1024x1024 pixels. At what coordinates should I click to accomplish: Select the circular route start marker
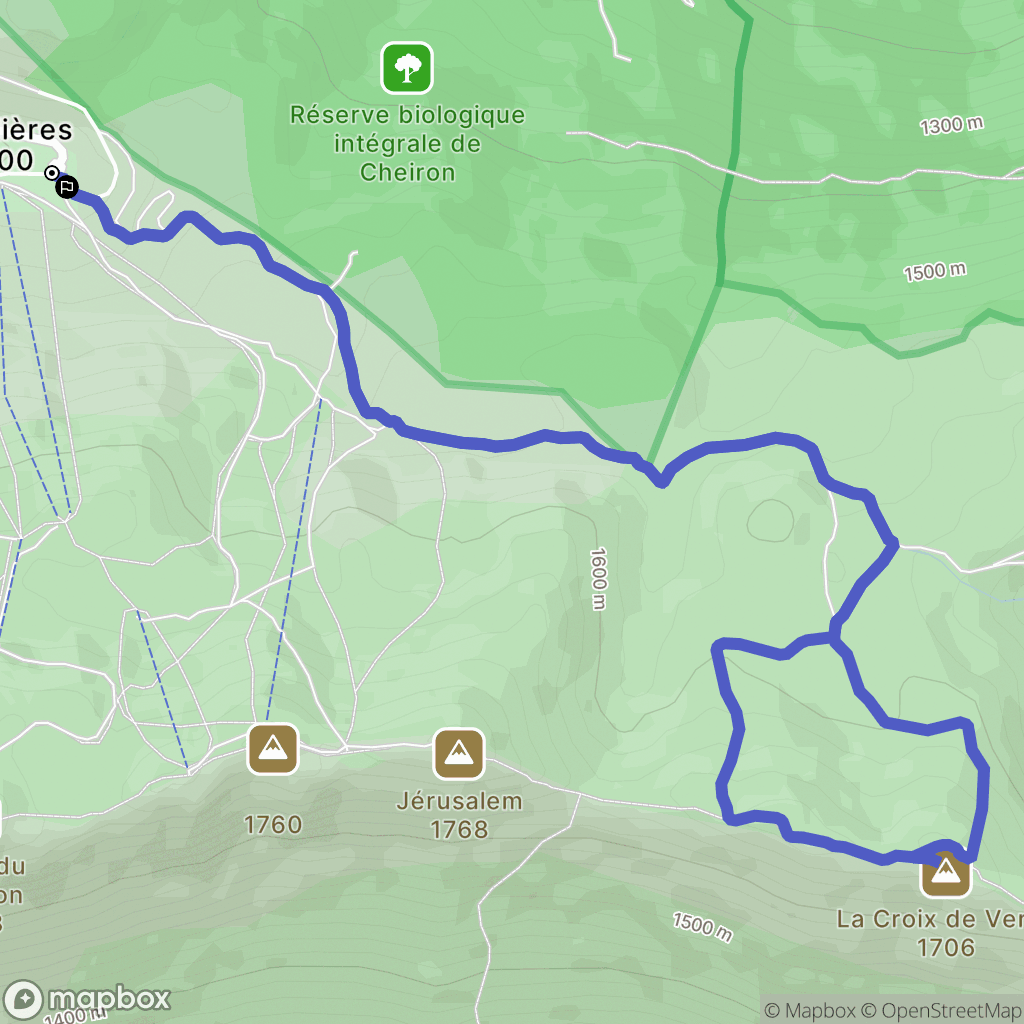pos(52,173)
